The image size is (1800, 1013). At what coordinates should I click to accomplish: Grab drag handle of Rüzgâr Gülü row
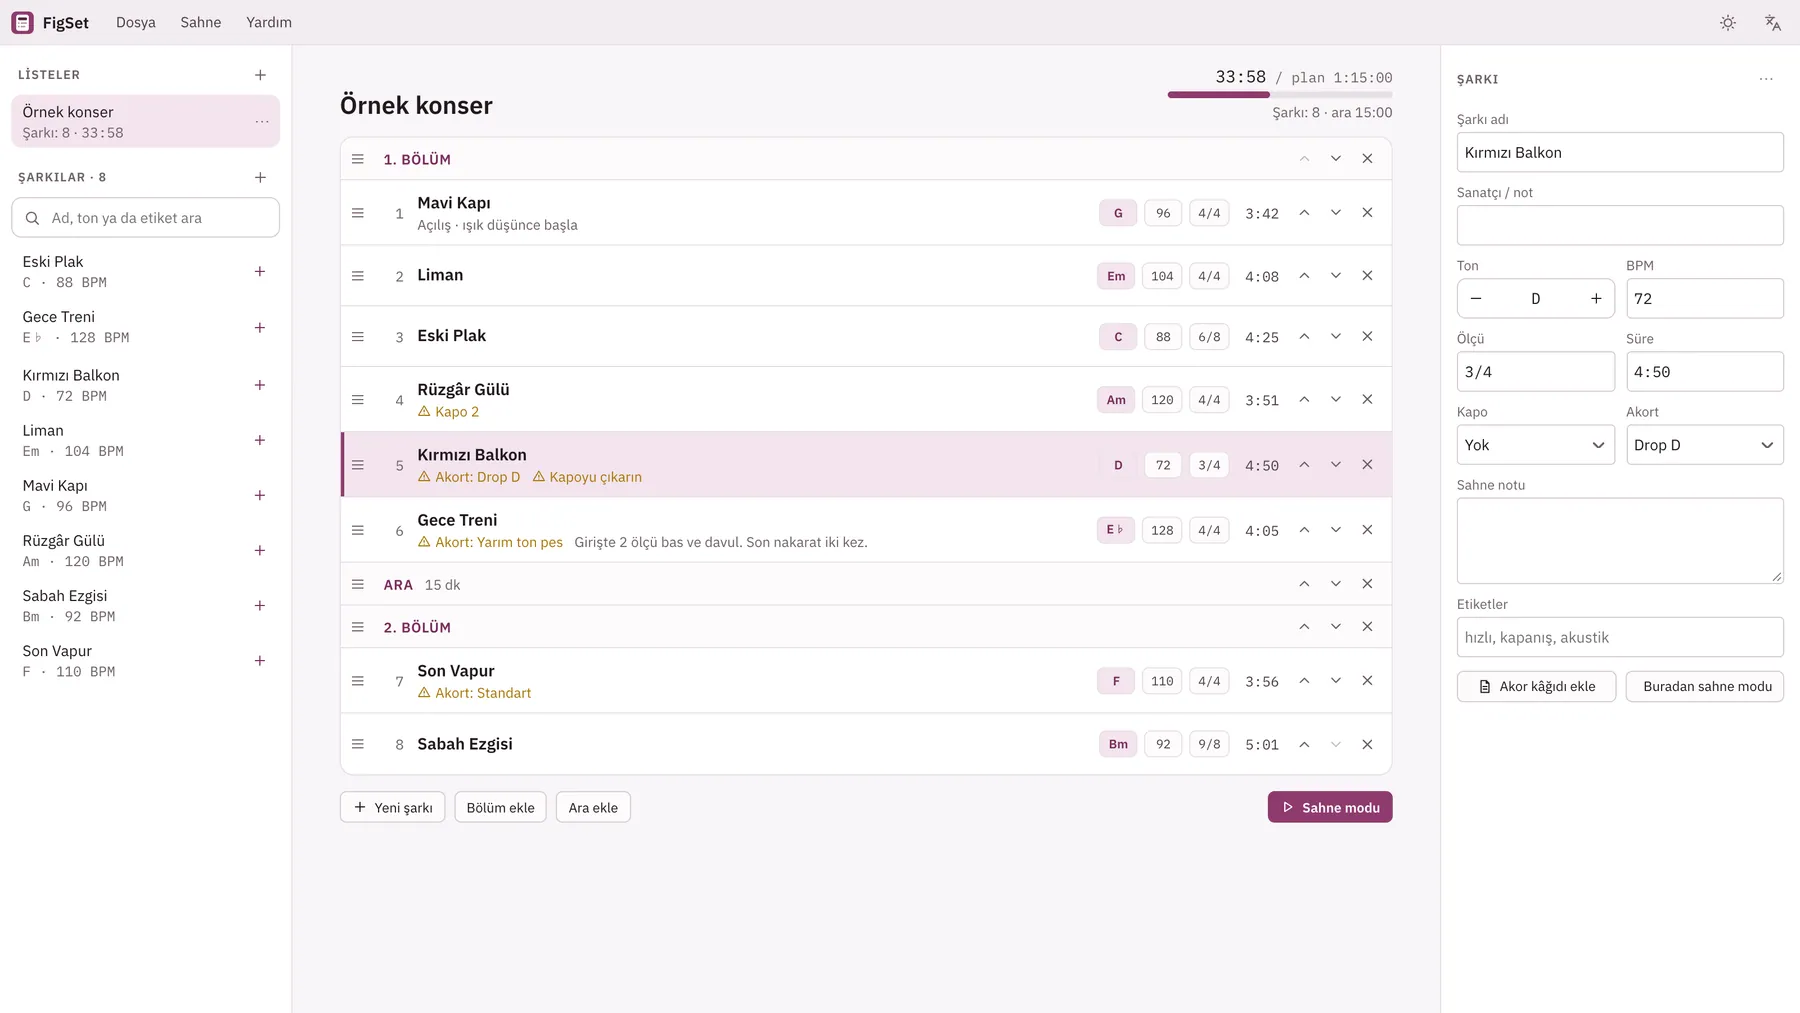(358, 399)
